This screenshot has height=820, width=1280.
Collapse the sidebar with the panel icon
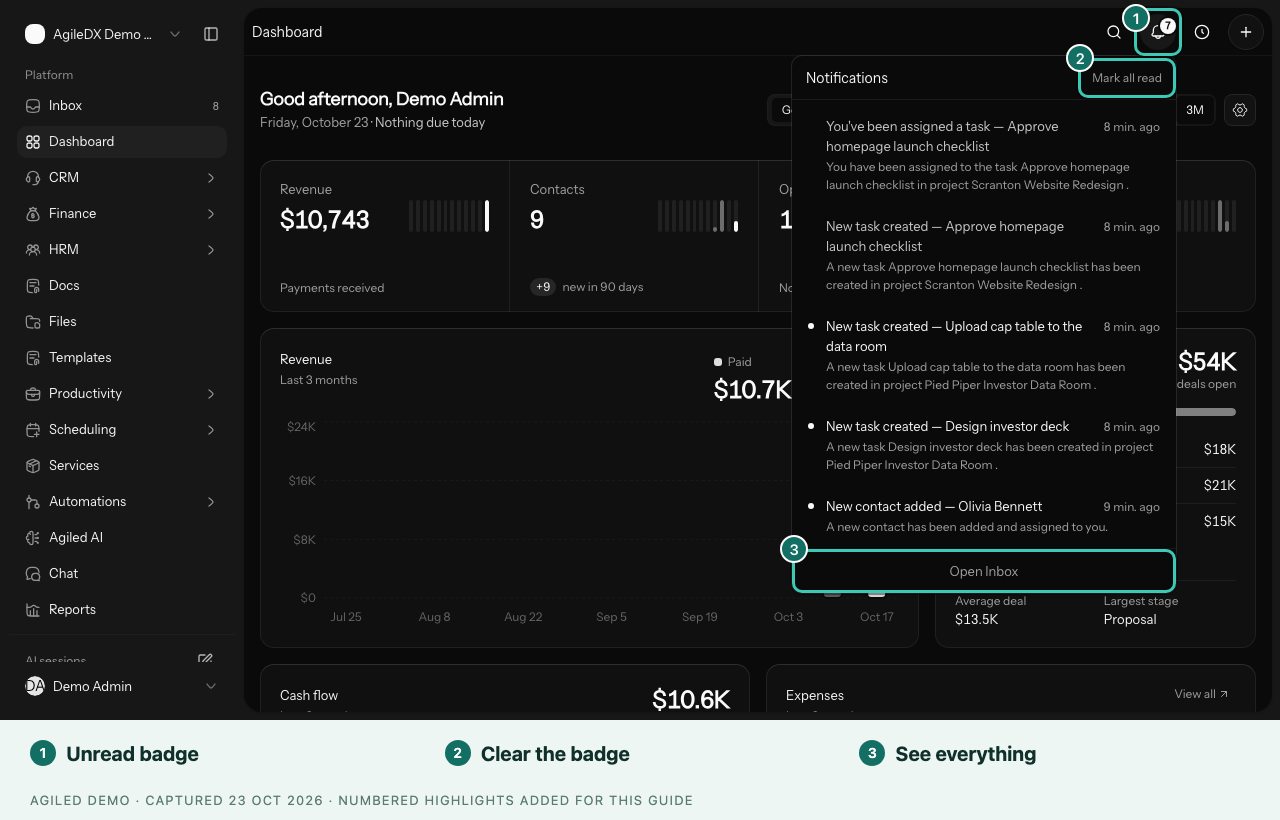pos(211,34)
